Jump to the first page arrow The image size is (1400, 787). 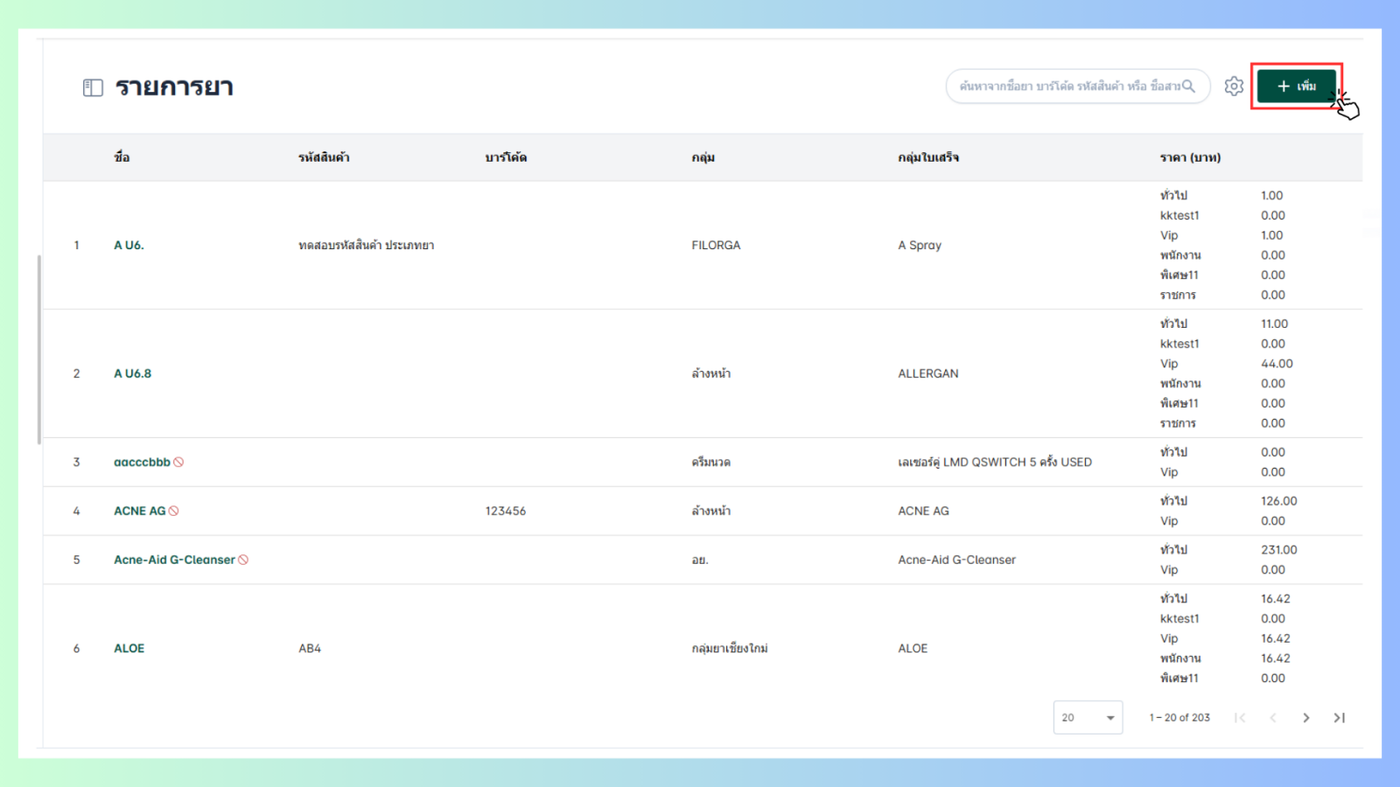[x=1240, y=718]
